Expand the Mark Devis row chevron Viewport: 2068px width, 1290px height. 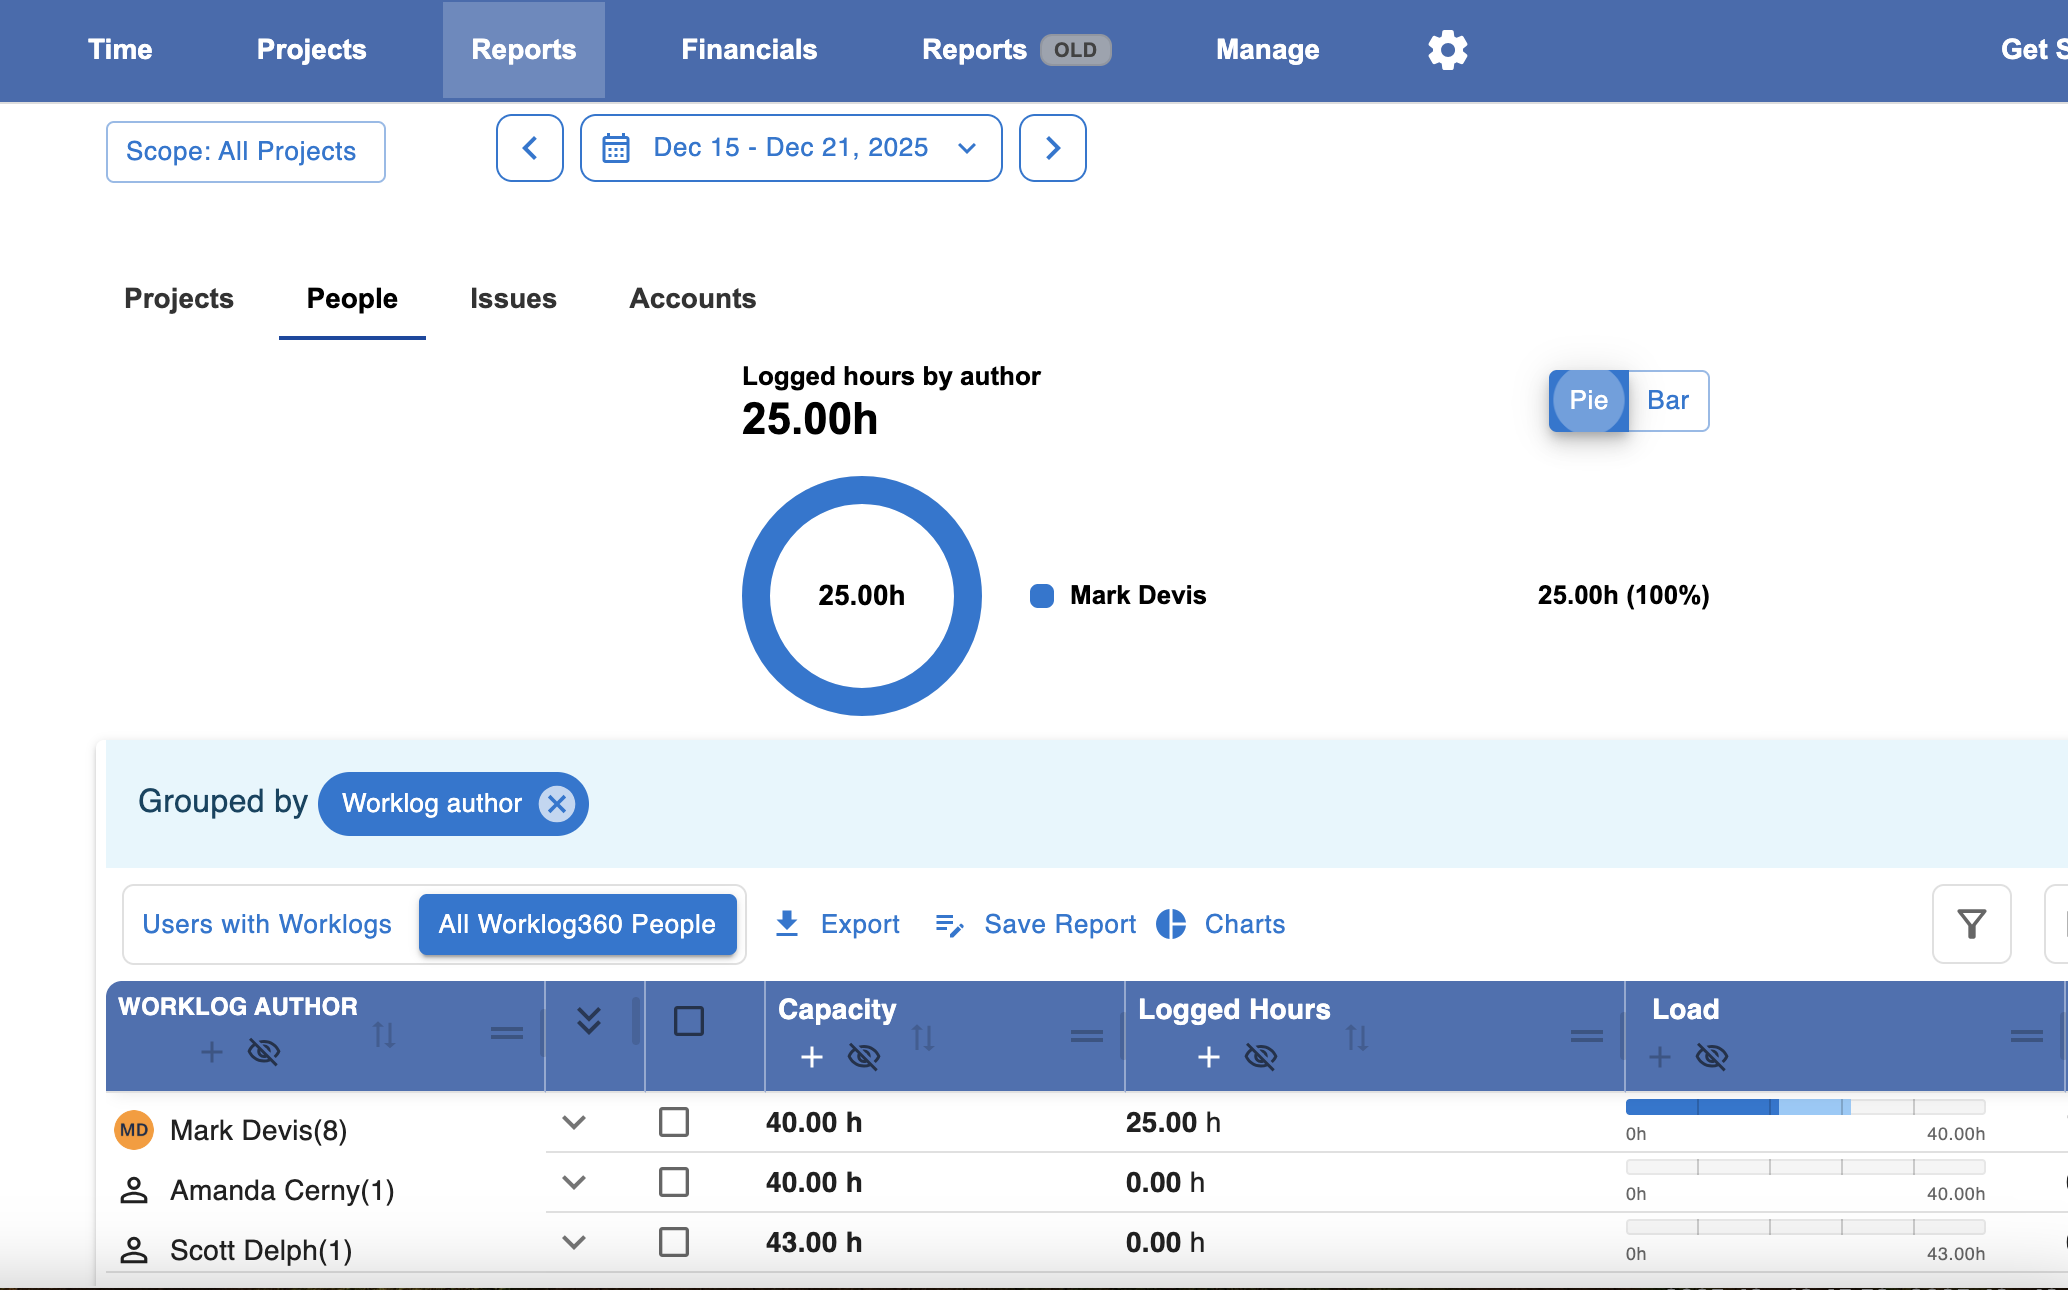(574, 1122)
